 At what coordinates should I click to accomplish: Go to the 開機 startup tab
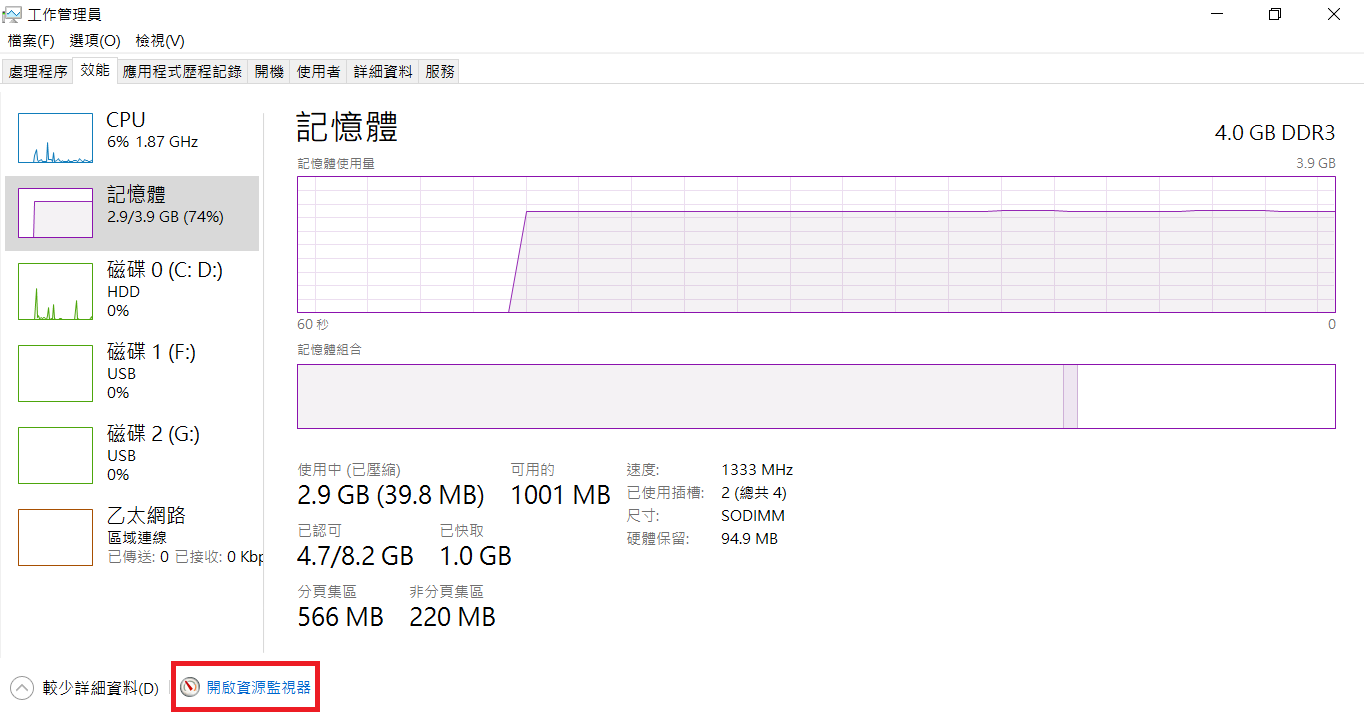click(x=269, y=72)
